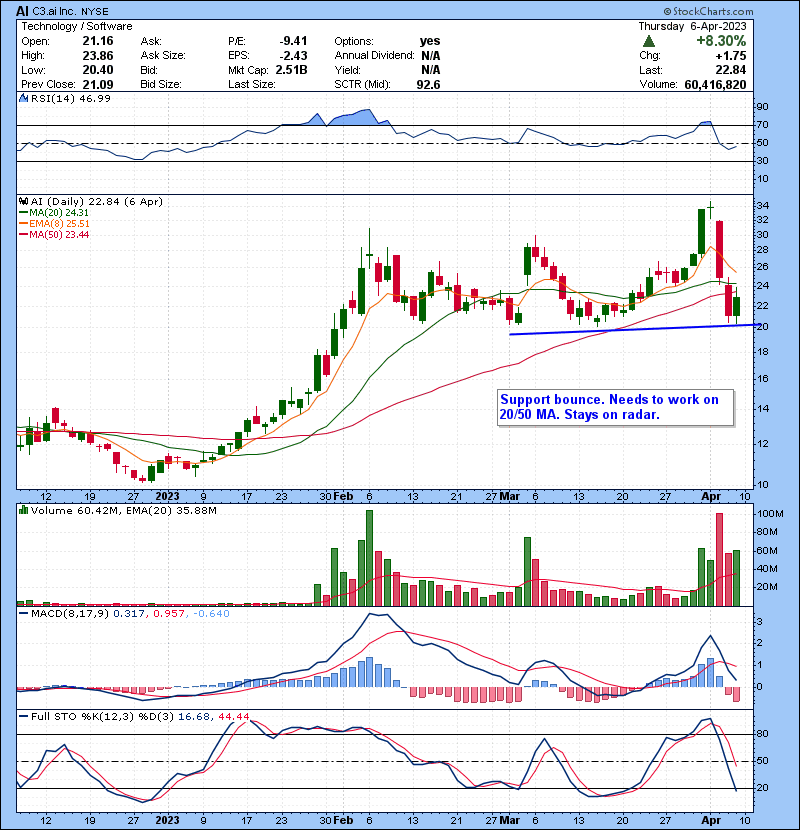Click the Last Size label
This screenshot has height=830, width=800.
coord(251,84)
